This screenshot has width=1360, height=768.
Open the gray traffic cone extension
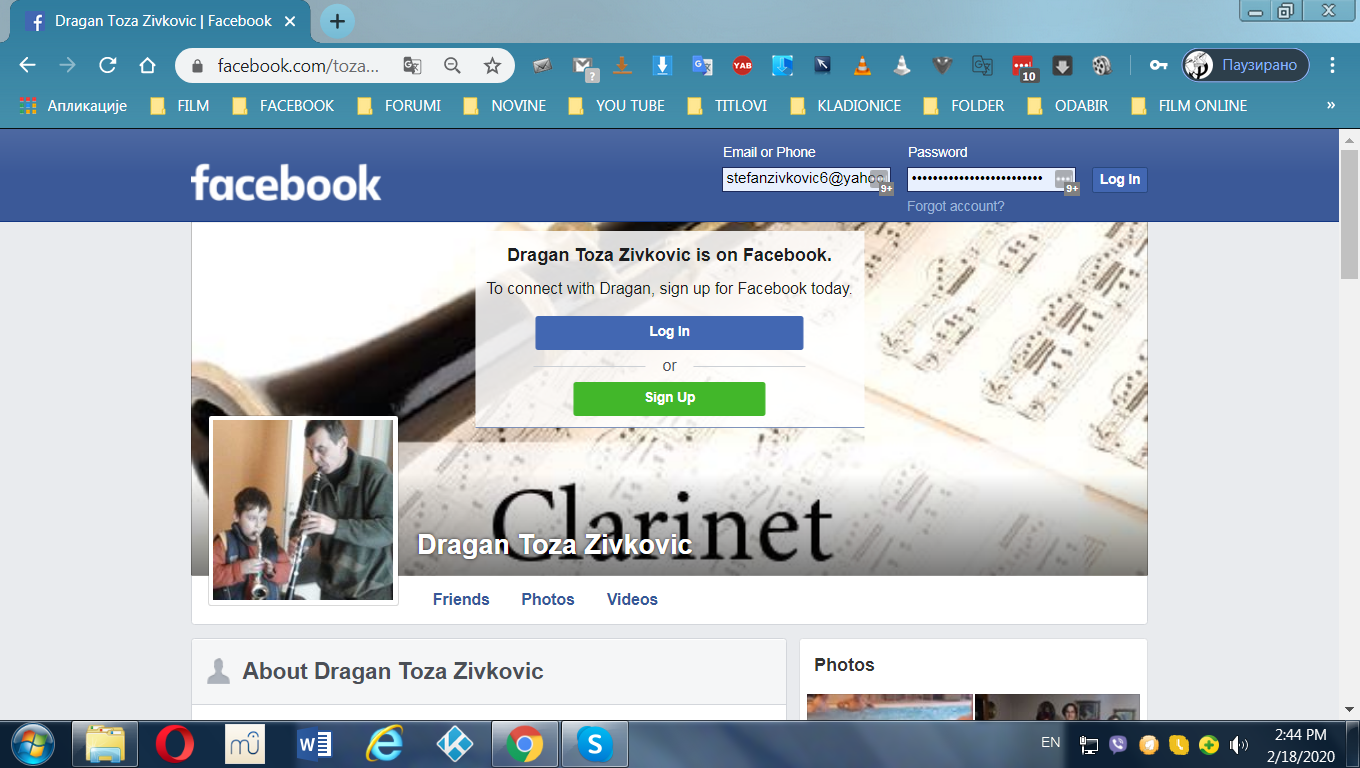[901, 66]
